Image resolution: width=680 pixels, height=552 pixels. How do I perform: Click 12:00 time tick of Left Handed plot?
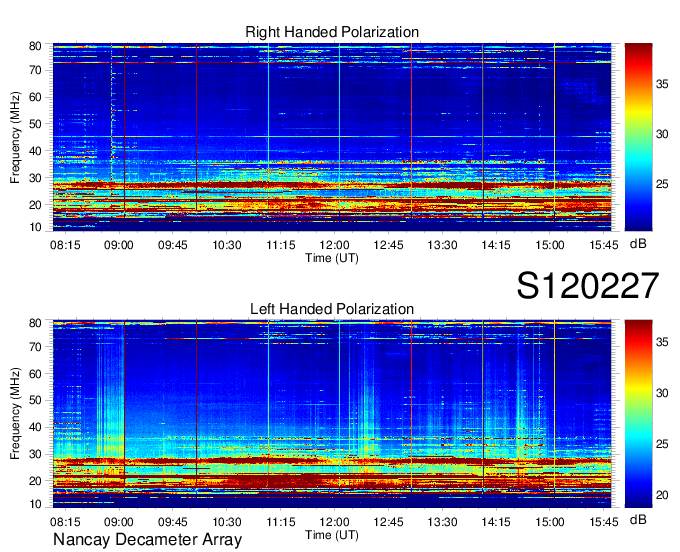tap(334, 522)
